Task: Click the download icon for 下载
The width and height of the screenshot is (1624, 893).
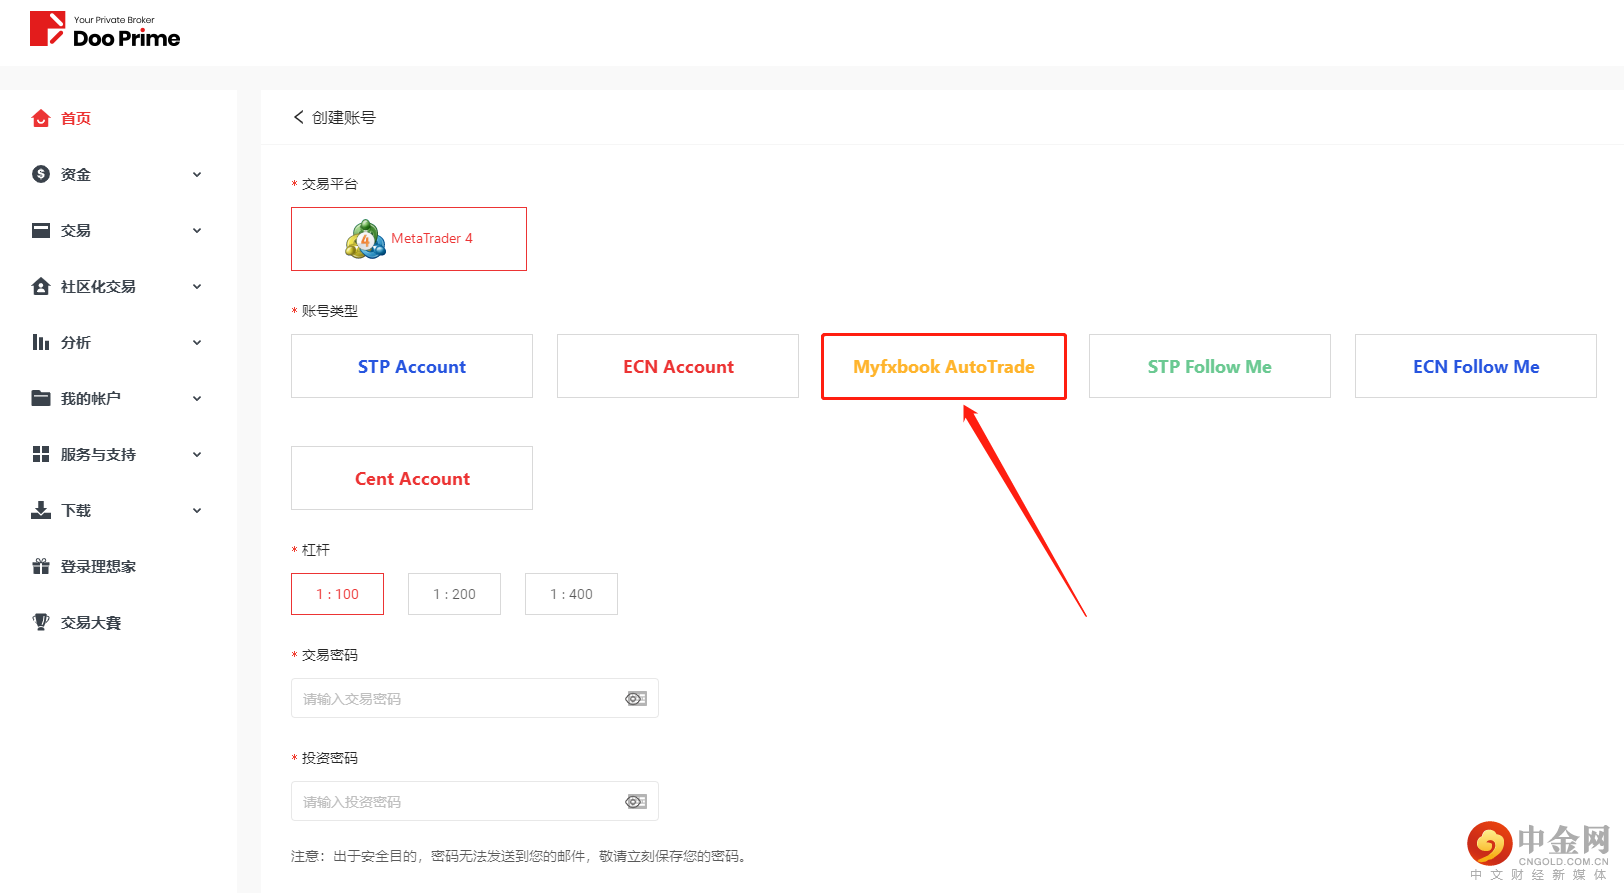Action: 41,510
